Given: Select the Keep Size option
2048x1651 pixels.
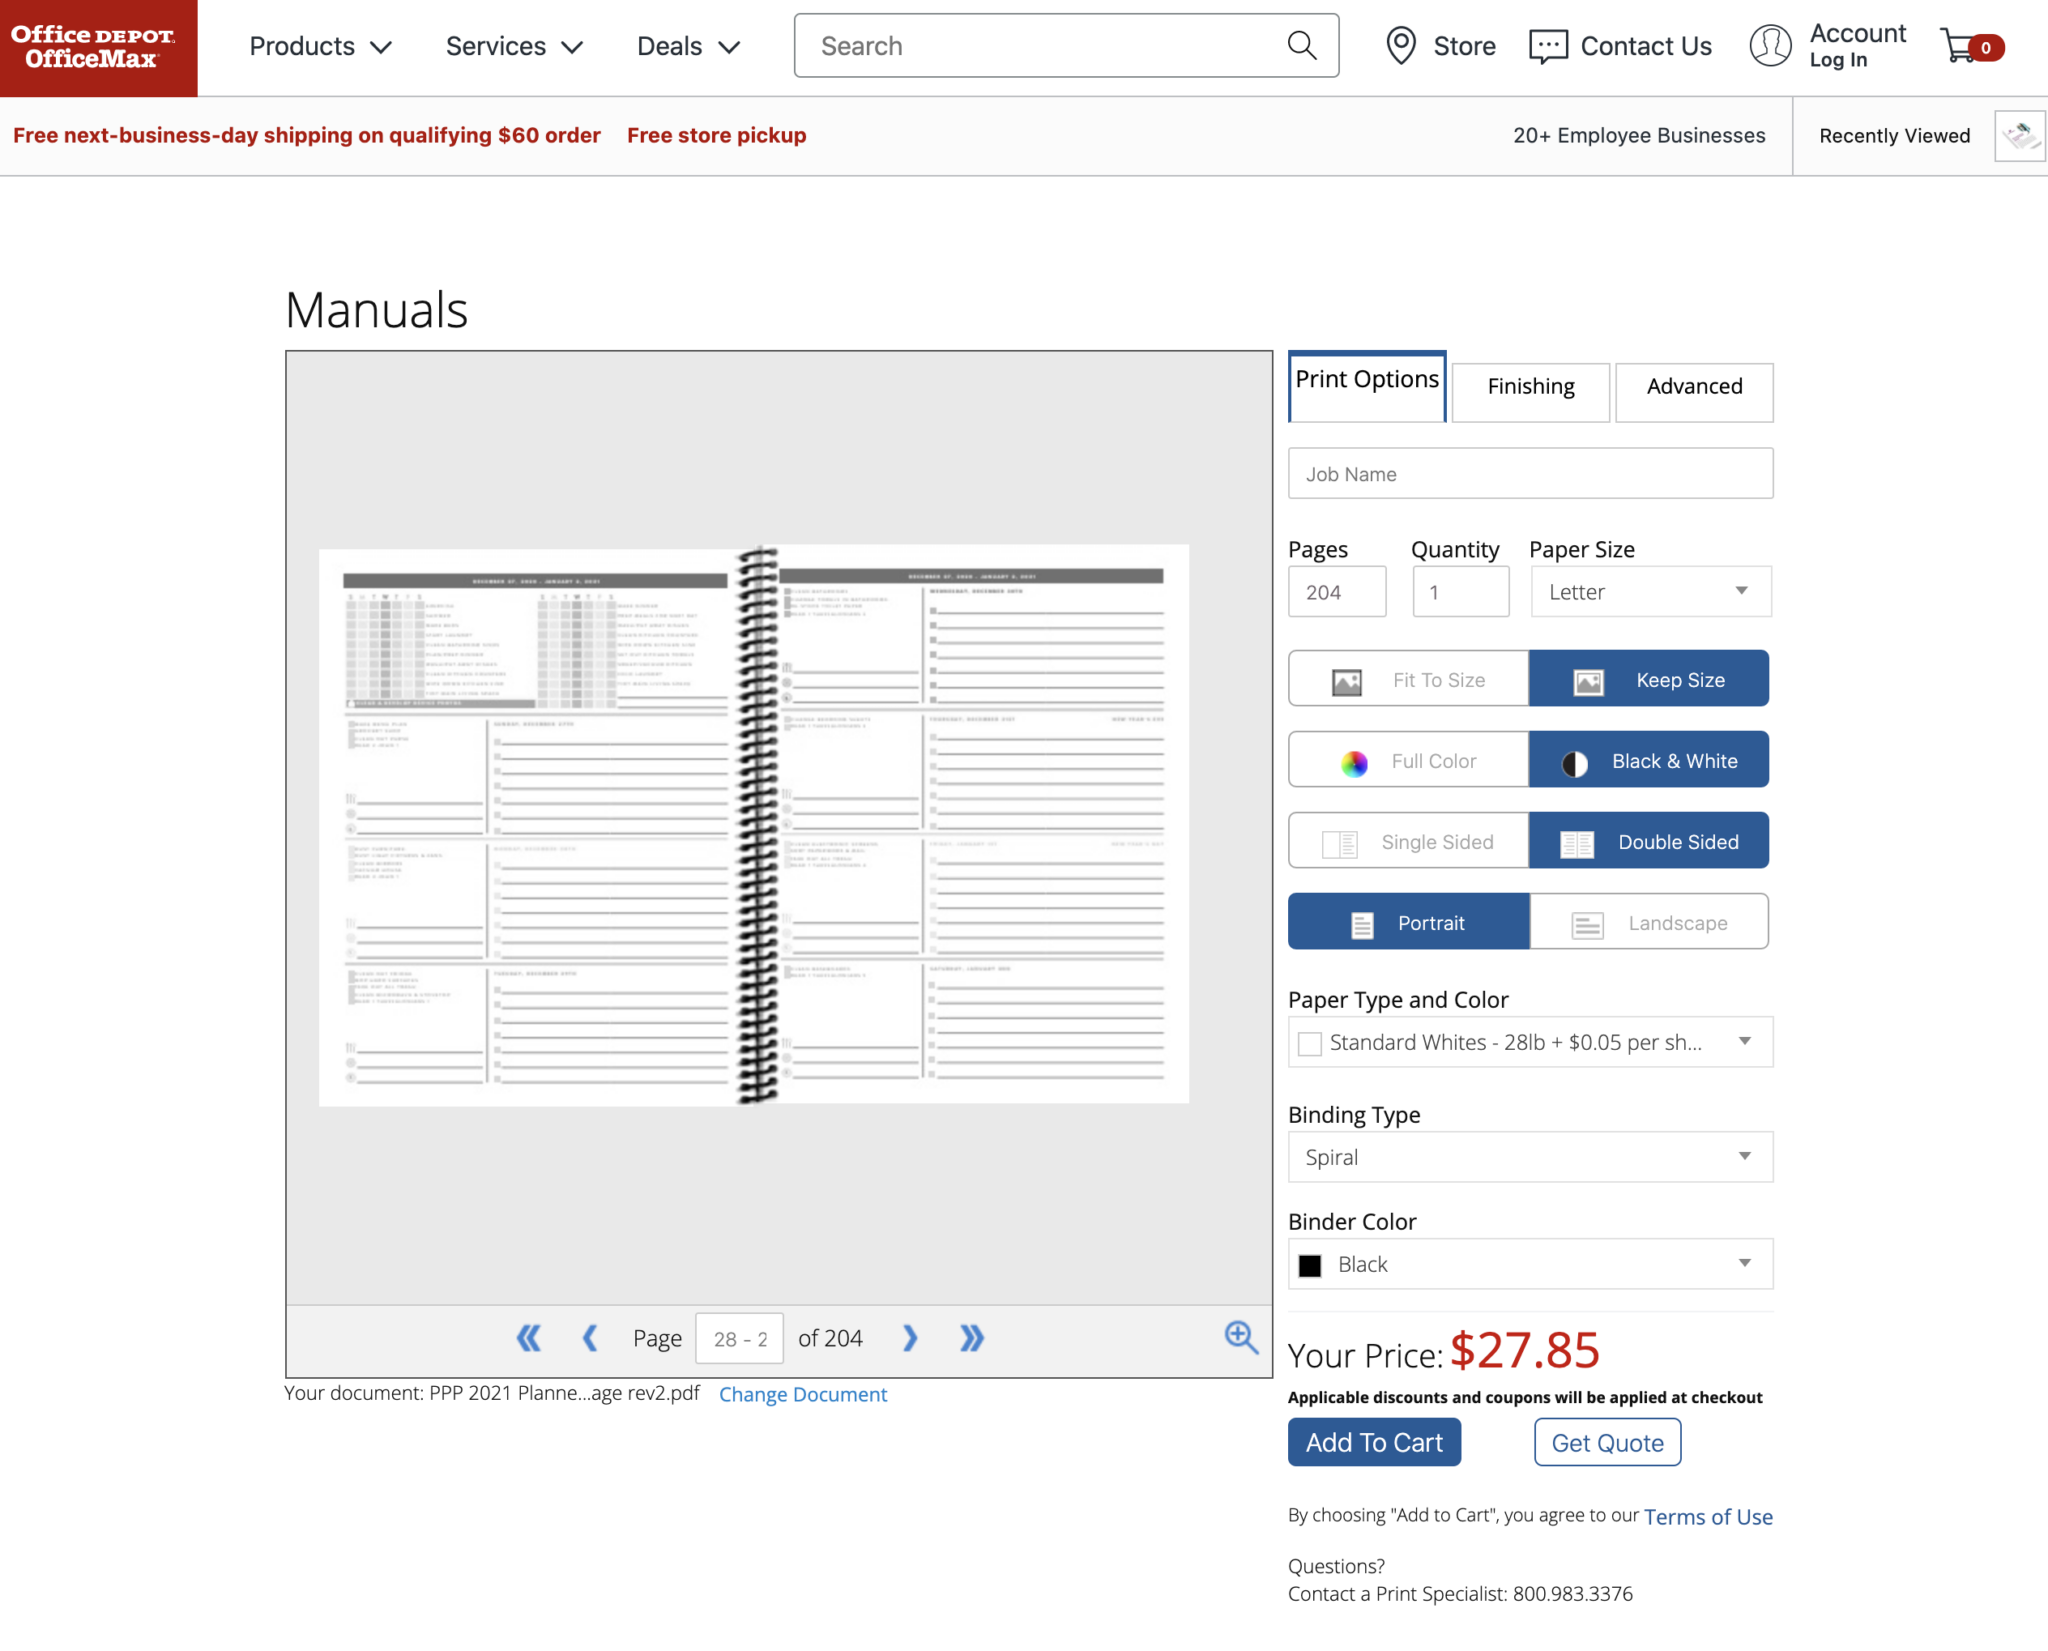Looking at the screenshot, I should click(x=1649, y=679).
